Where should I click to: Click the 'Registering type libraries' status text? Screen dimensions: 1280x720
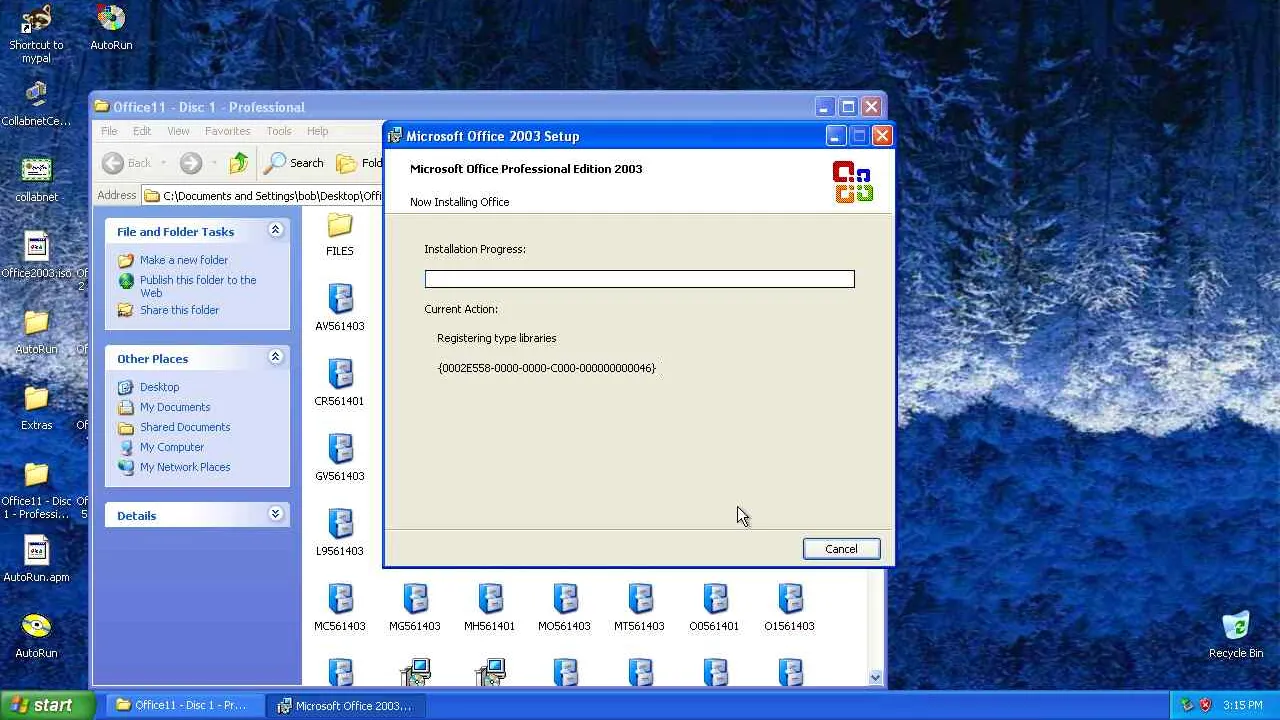pos(497,338)
